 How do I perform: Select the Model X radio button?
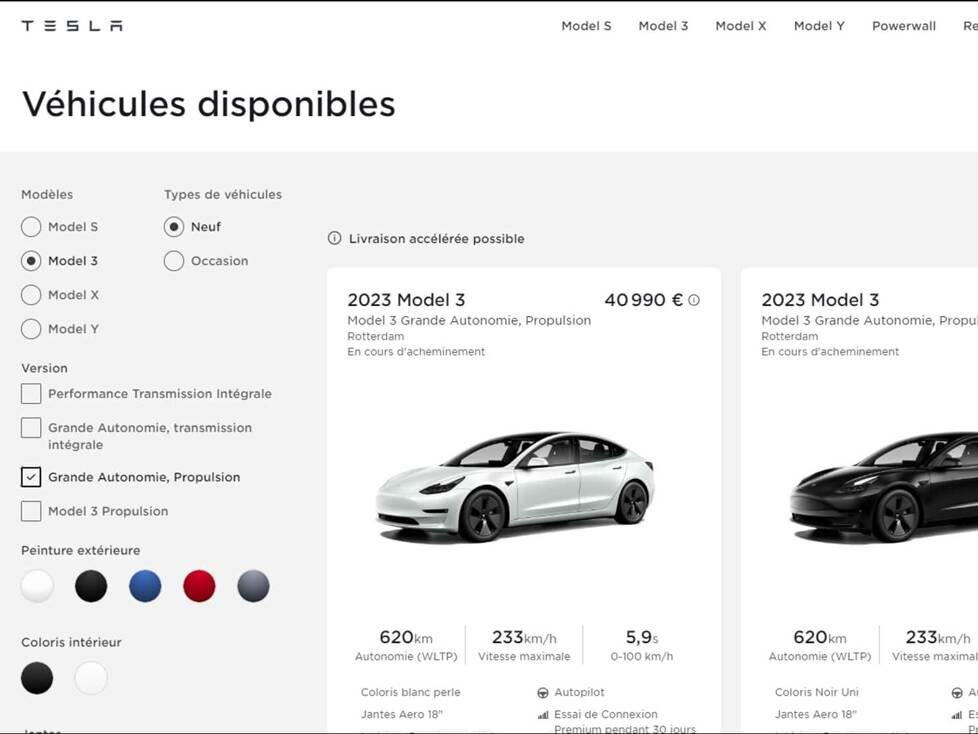31,295
